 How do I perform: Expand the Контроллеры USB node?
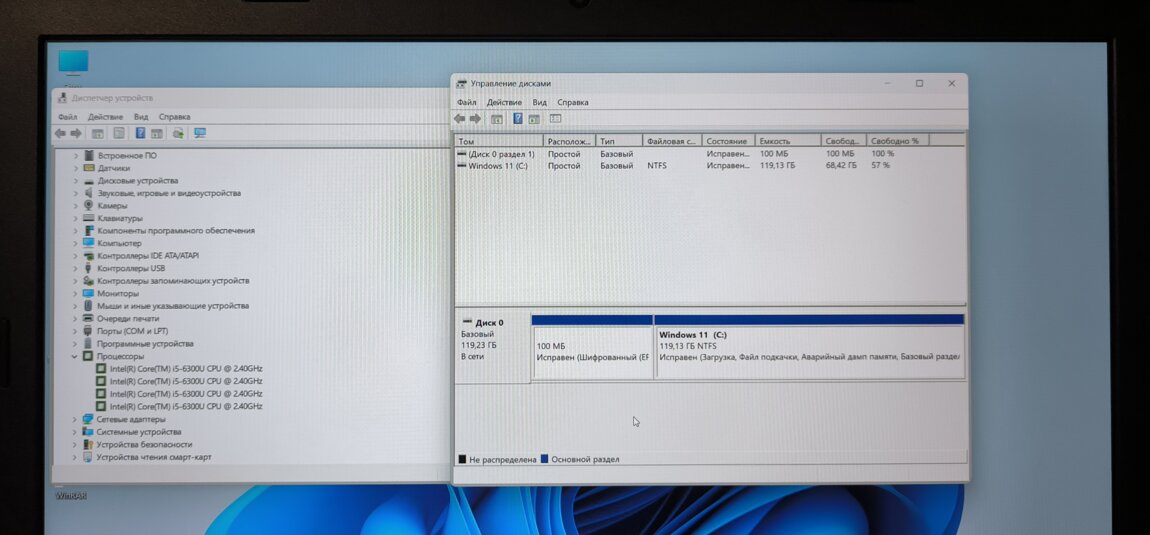click(x=75, y=268)
